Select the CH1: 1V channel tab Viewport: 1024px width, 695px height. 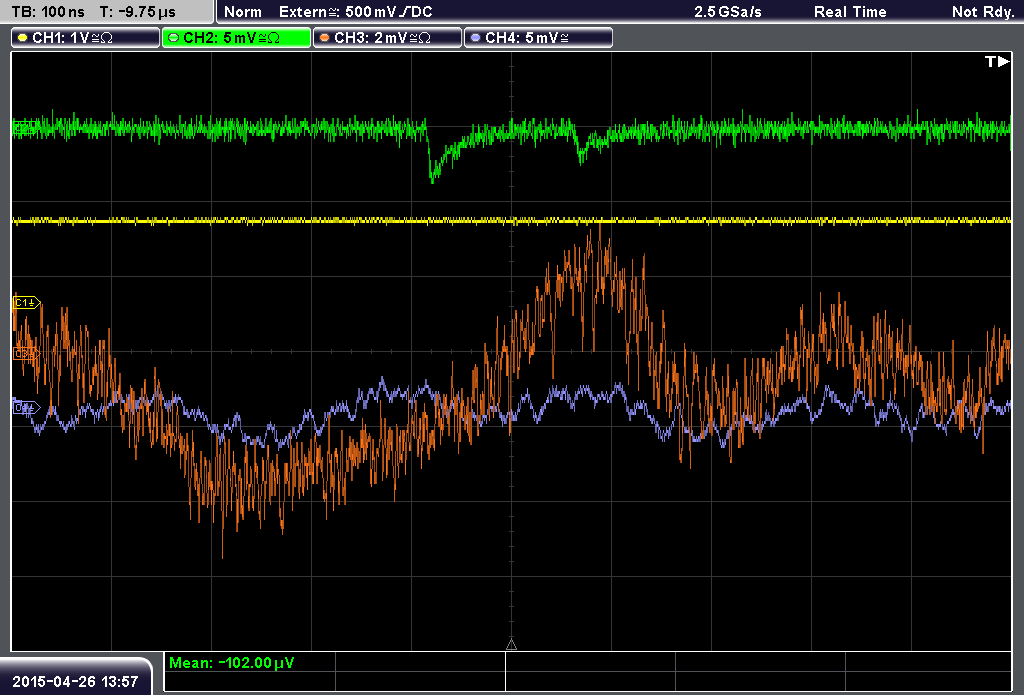click(86, 38)
